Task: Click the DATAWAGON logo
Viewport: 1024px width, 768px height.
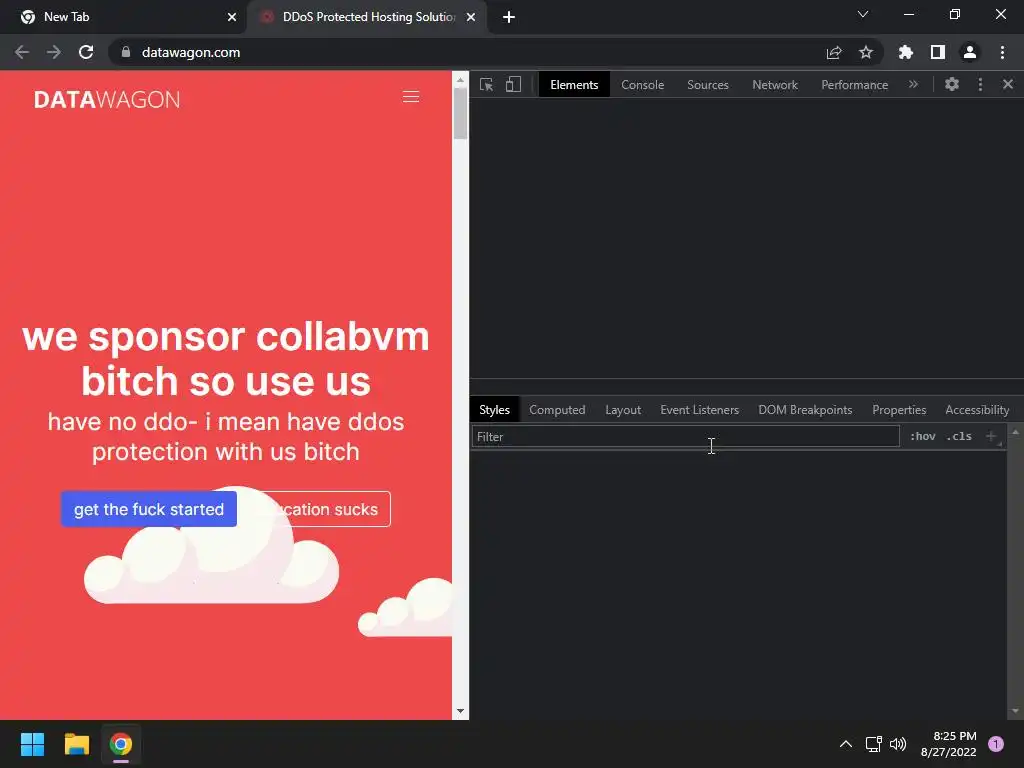Action: point(107,99)
